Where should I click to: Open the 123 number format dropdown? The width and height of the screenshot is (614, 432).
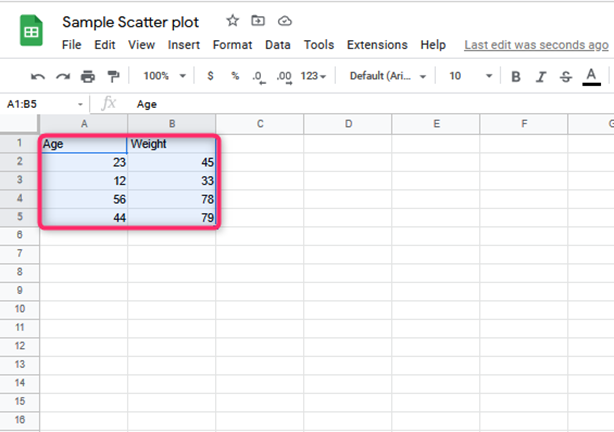point(313,76)
